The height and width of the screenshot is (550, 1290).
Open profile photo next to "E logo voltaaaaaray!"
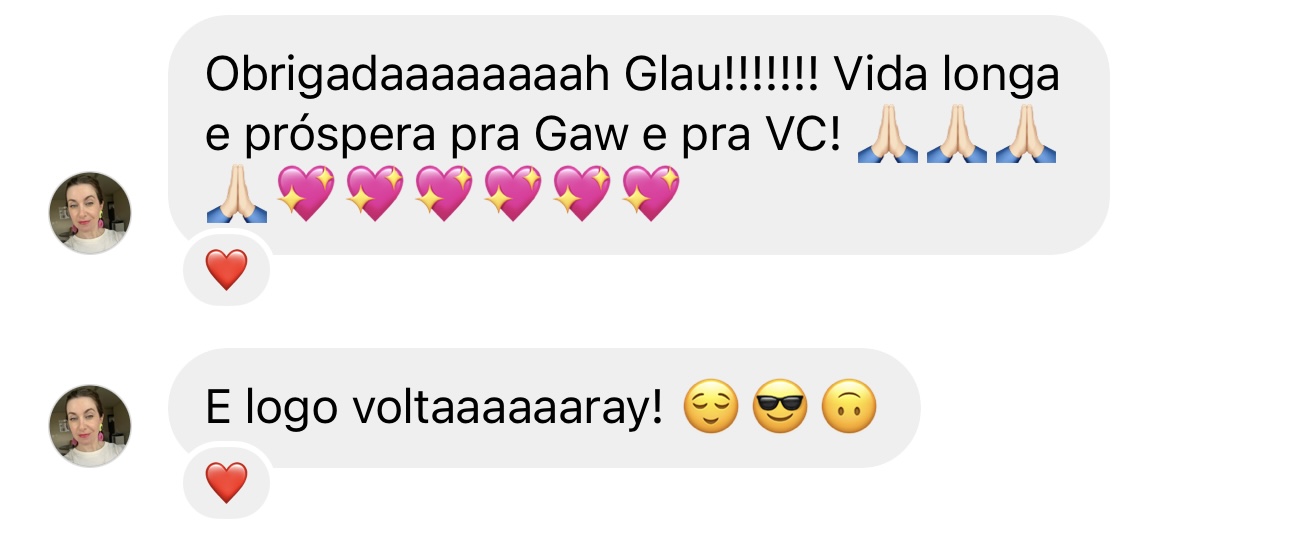(x=90, y=427)
